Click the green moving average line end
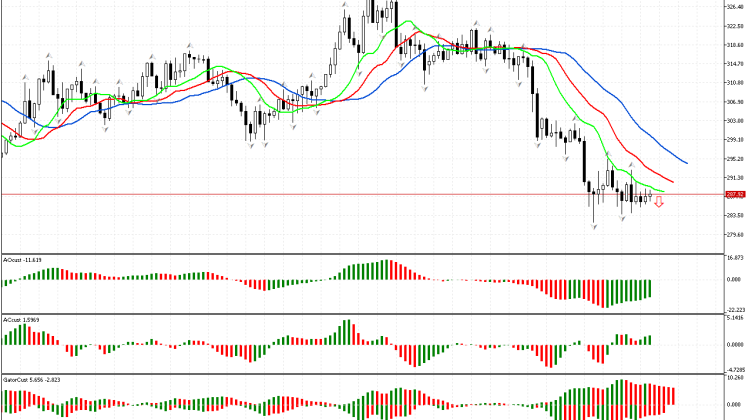752x420 pixels. (x=663, y=190)
